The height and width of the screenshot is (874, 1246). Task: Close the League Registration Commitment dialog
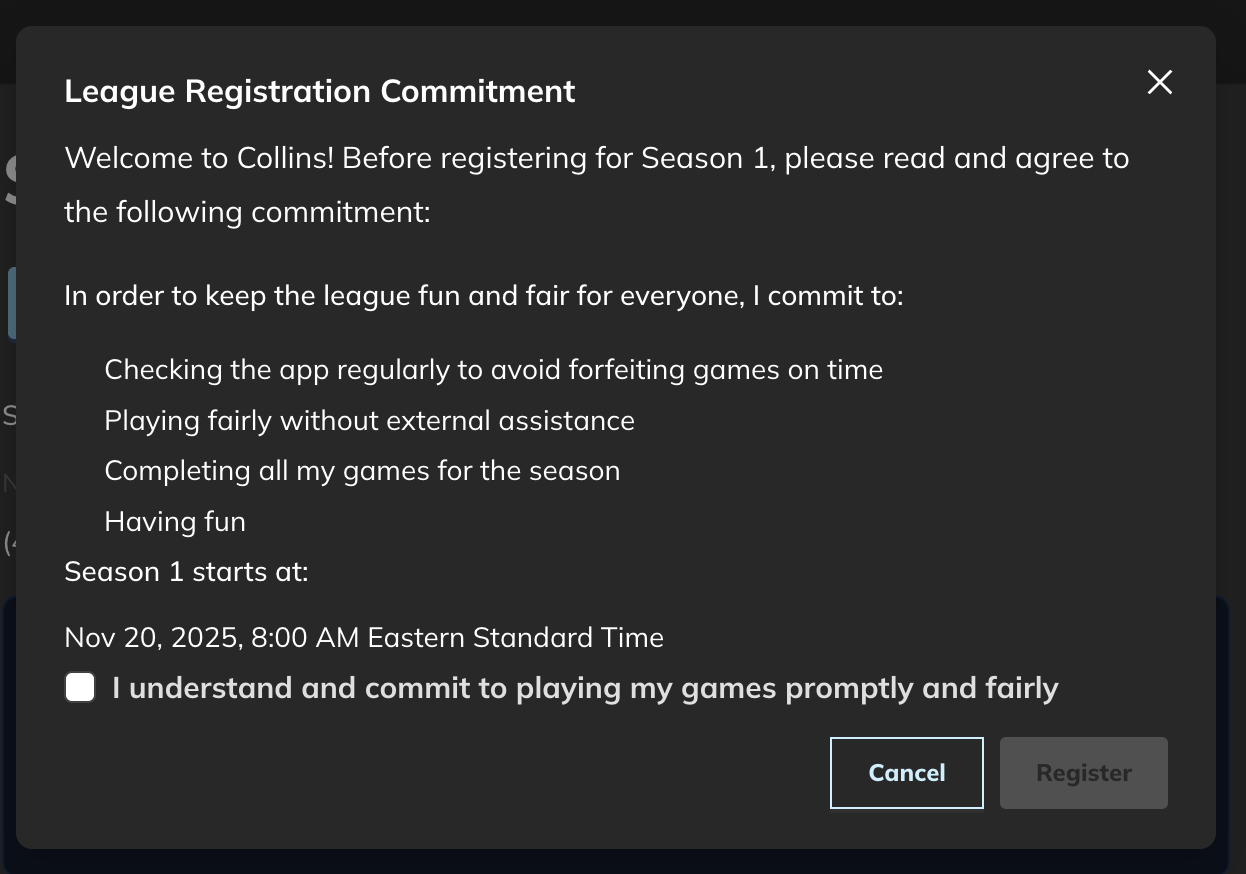[1159, 82]
